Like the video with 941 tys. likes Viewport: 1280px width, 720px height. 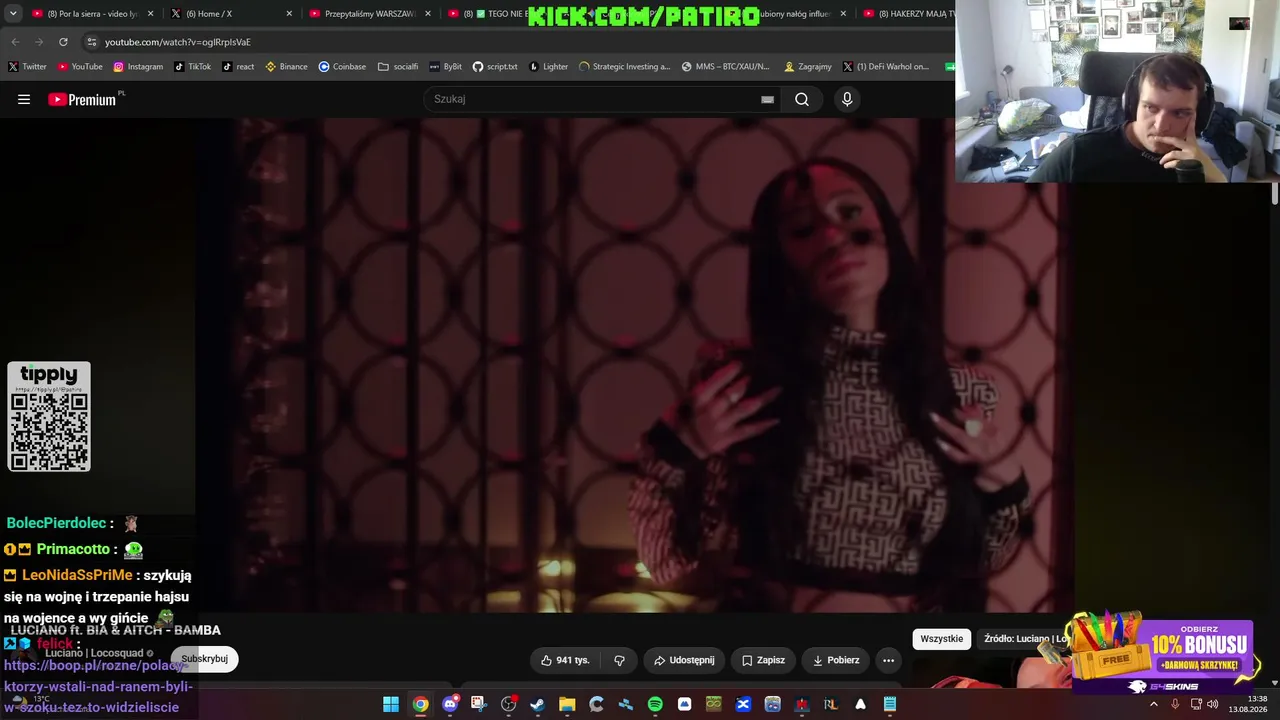coord(565,660)
